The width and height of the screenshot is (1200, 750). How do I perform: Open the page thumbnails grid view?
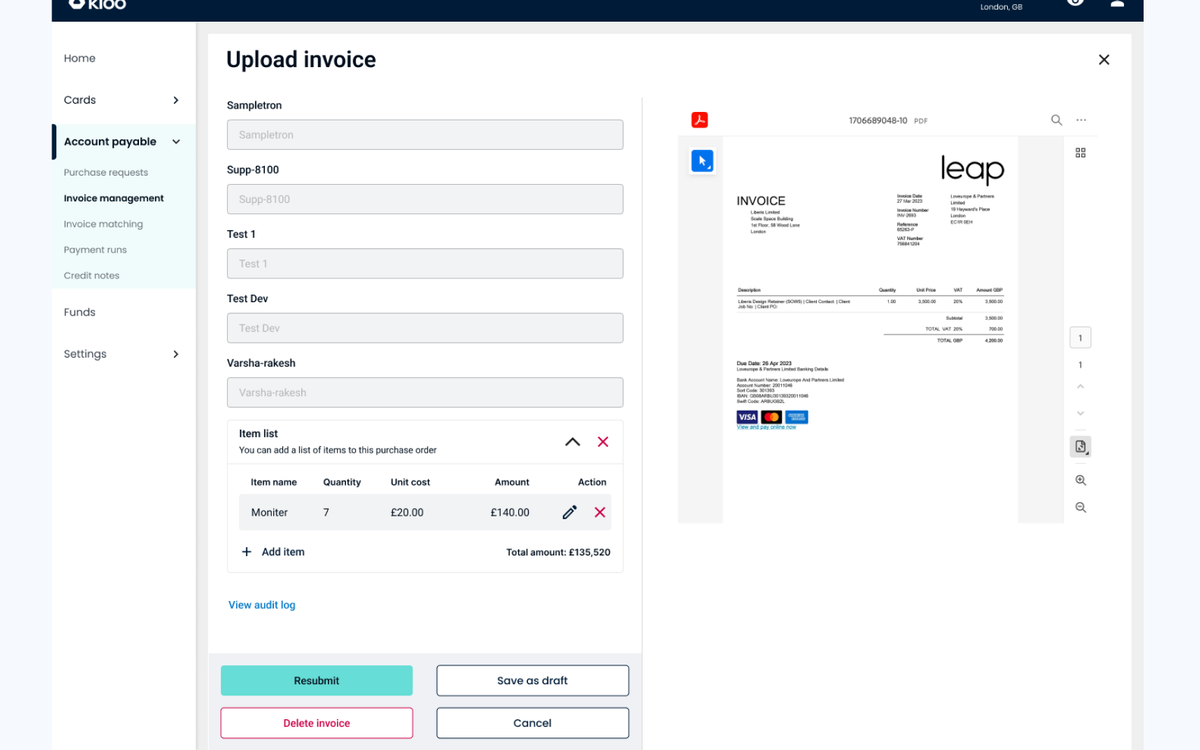point(1080,153)
